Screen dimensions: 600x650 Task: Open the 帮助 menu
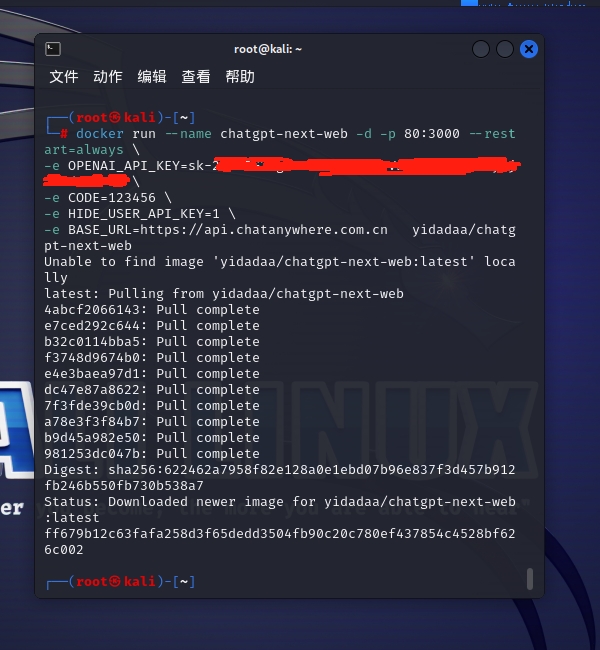click(240, 77)
